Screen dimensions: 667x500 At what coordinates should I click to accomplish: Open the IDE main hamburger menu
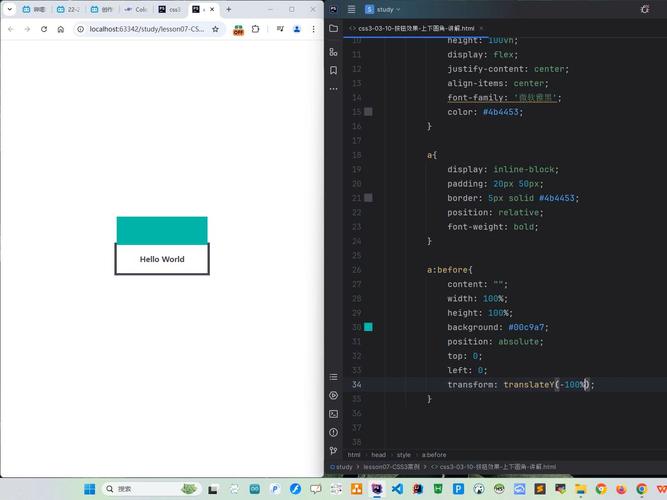tap(351, 9)
